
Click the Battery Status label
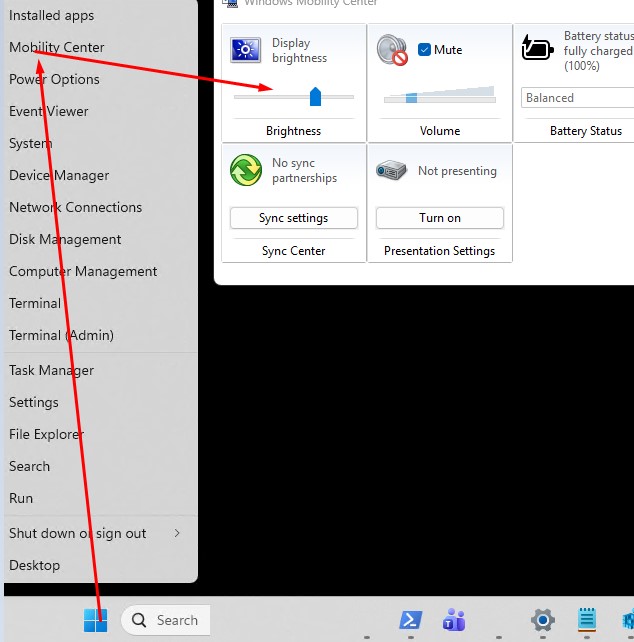pyautogui.click(x=586, y=131)
